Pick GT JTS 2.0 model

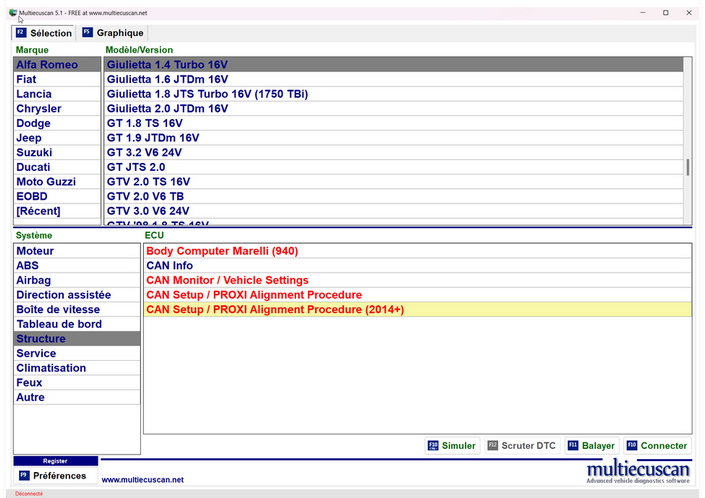pos(394,167)
